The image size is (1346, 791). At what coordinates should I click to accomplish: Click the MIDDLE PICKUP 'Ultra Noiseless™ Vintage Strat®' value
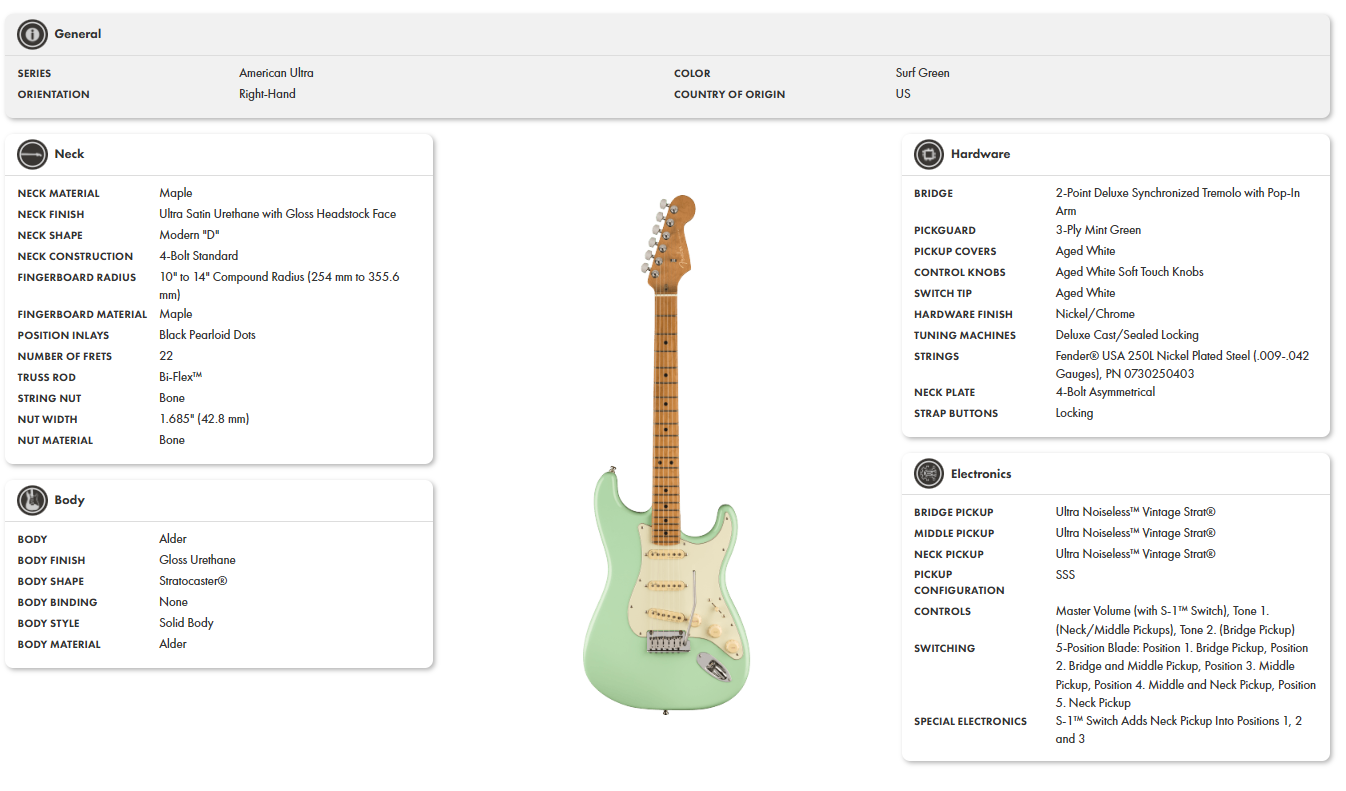pos(1136,533)
